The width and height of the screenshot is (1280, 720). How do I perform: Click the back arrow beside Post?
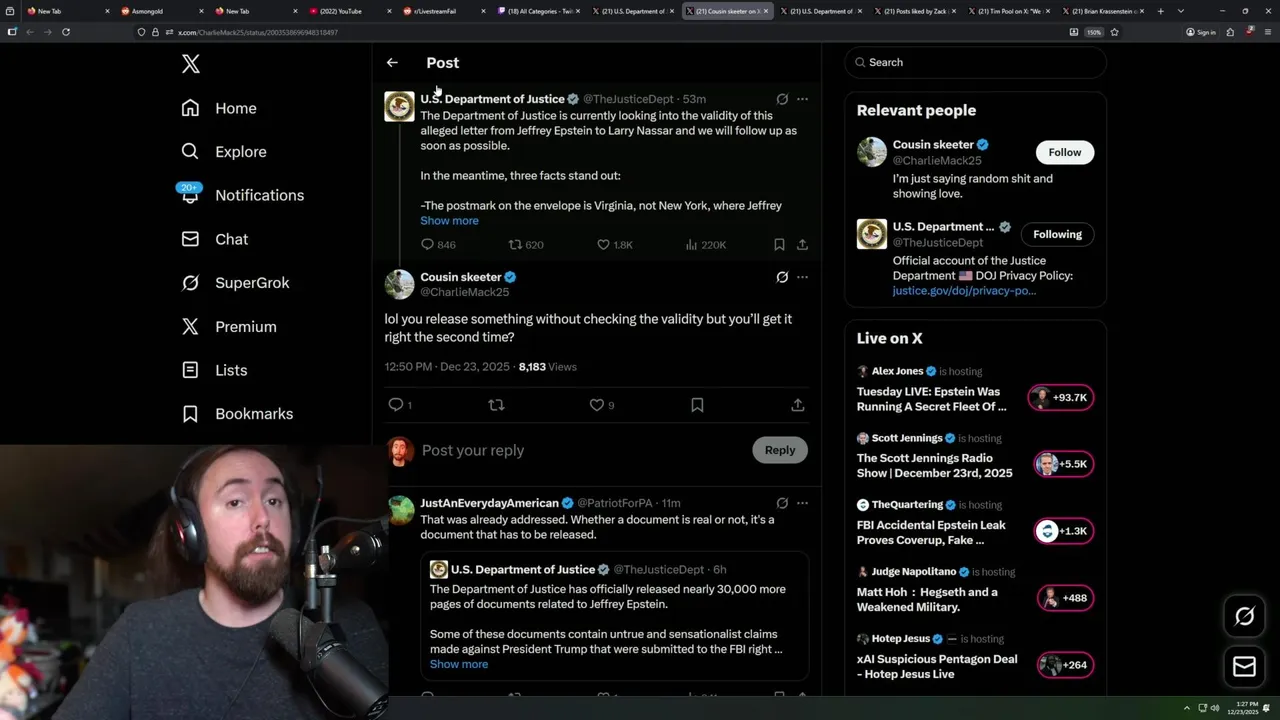coord(392,62)
